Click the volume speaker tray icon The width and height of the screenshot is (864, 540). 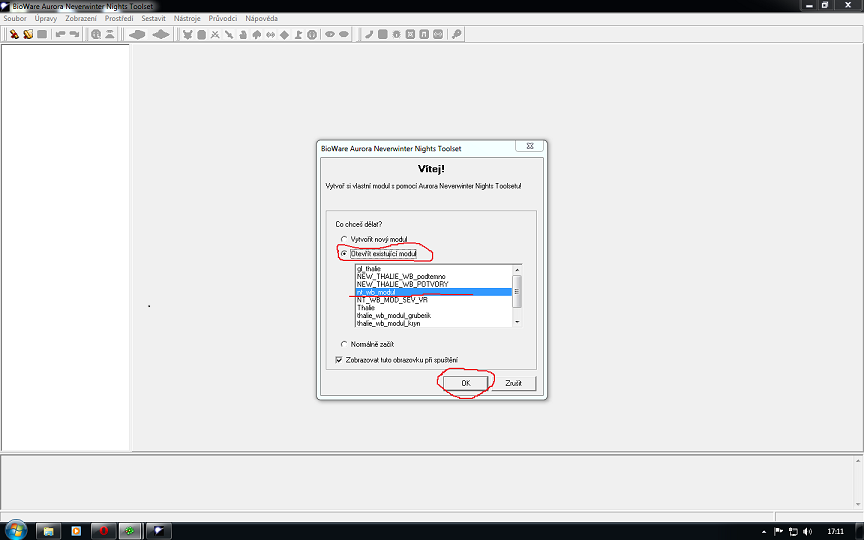click(x=806, y=530)
